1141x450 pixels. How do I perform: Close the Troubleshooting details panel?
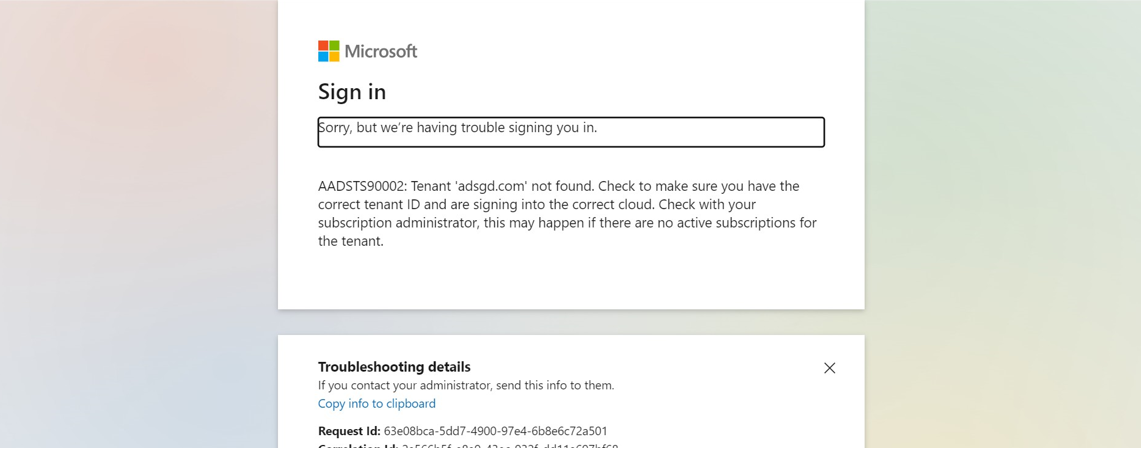pyautogui.click(x=830, y=368)
